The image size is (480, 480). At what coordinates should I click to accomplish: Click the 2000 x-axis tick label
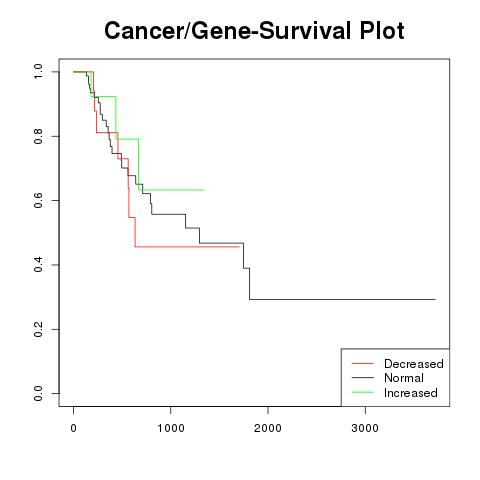pos(268,428)
